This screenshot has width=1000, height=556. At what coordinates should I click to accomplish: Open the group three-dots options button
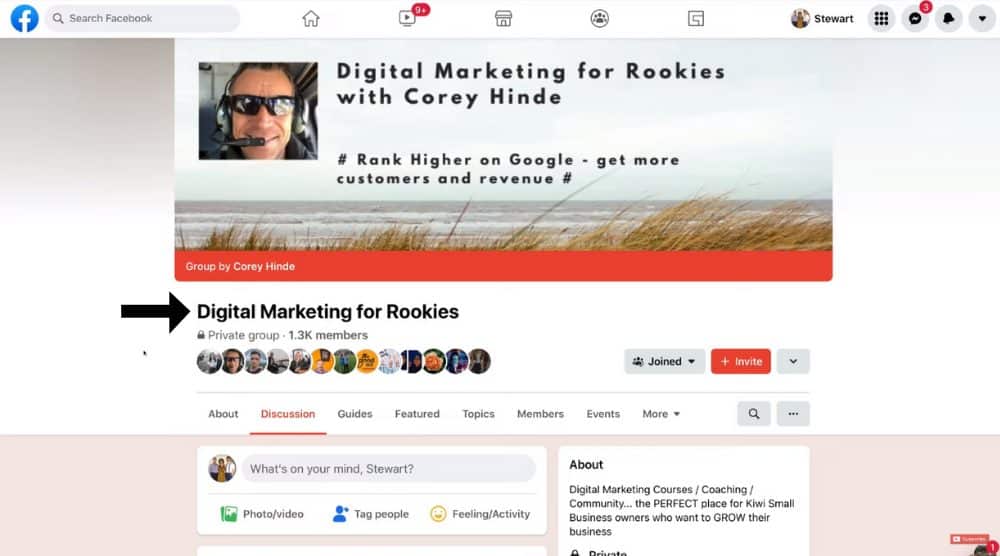coord(793,414)
